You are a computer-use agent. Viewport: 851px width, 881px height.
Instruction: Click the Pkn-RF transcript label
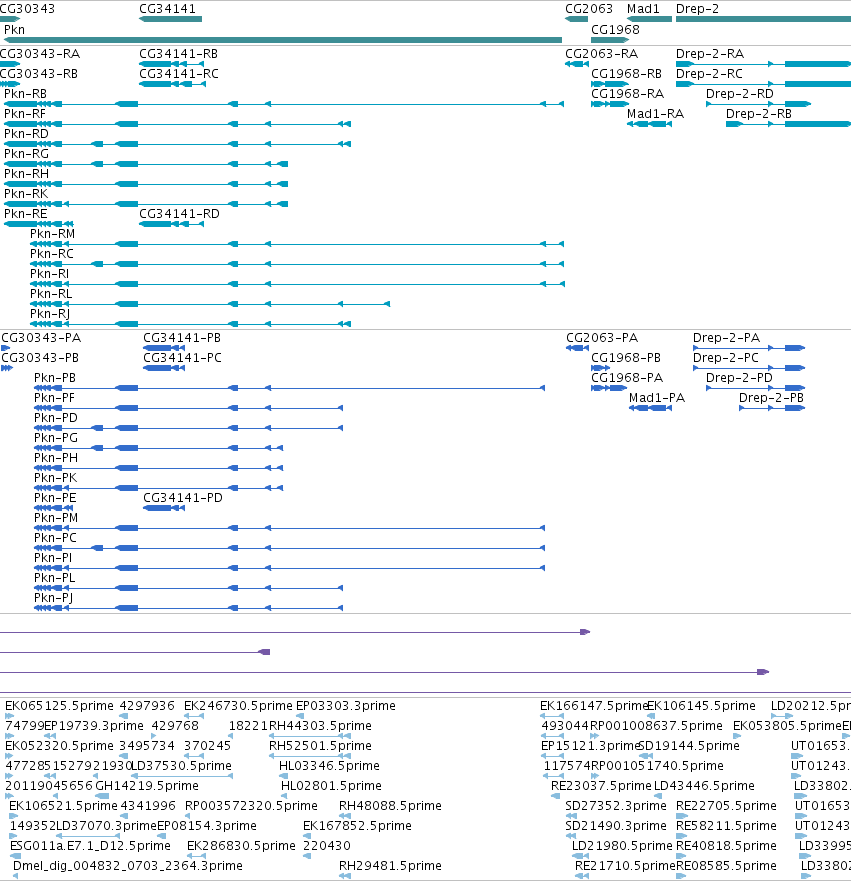[25, 113]
